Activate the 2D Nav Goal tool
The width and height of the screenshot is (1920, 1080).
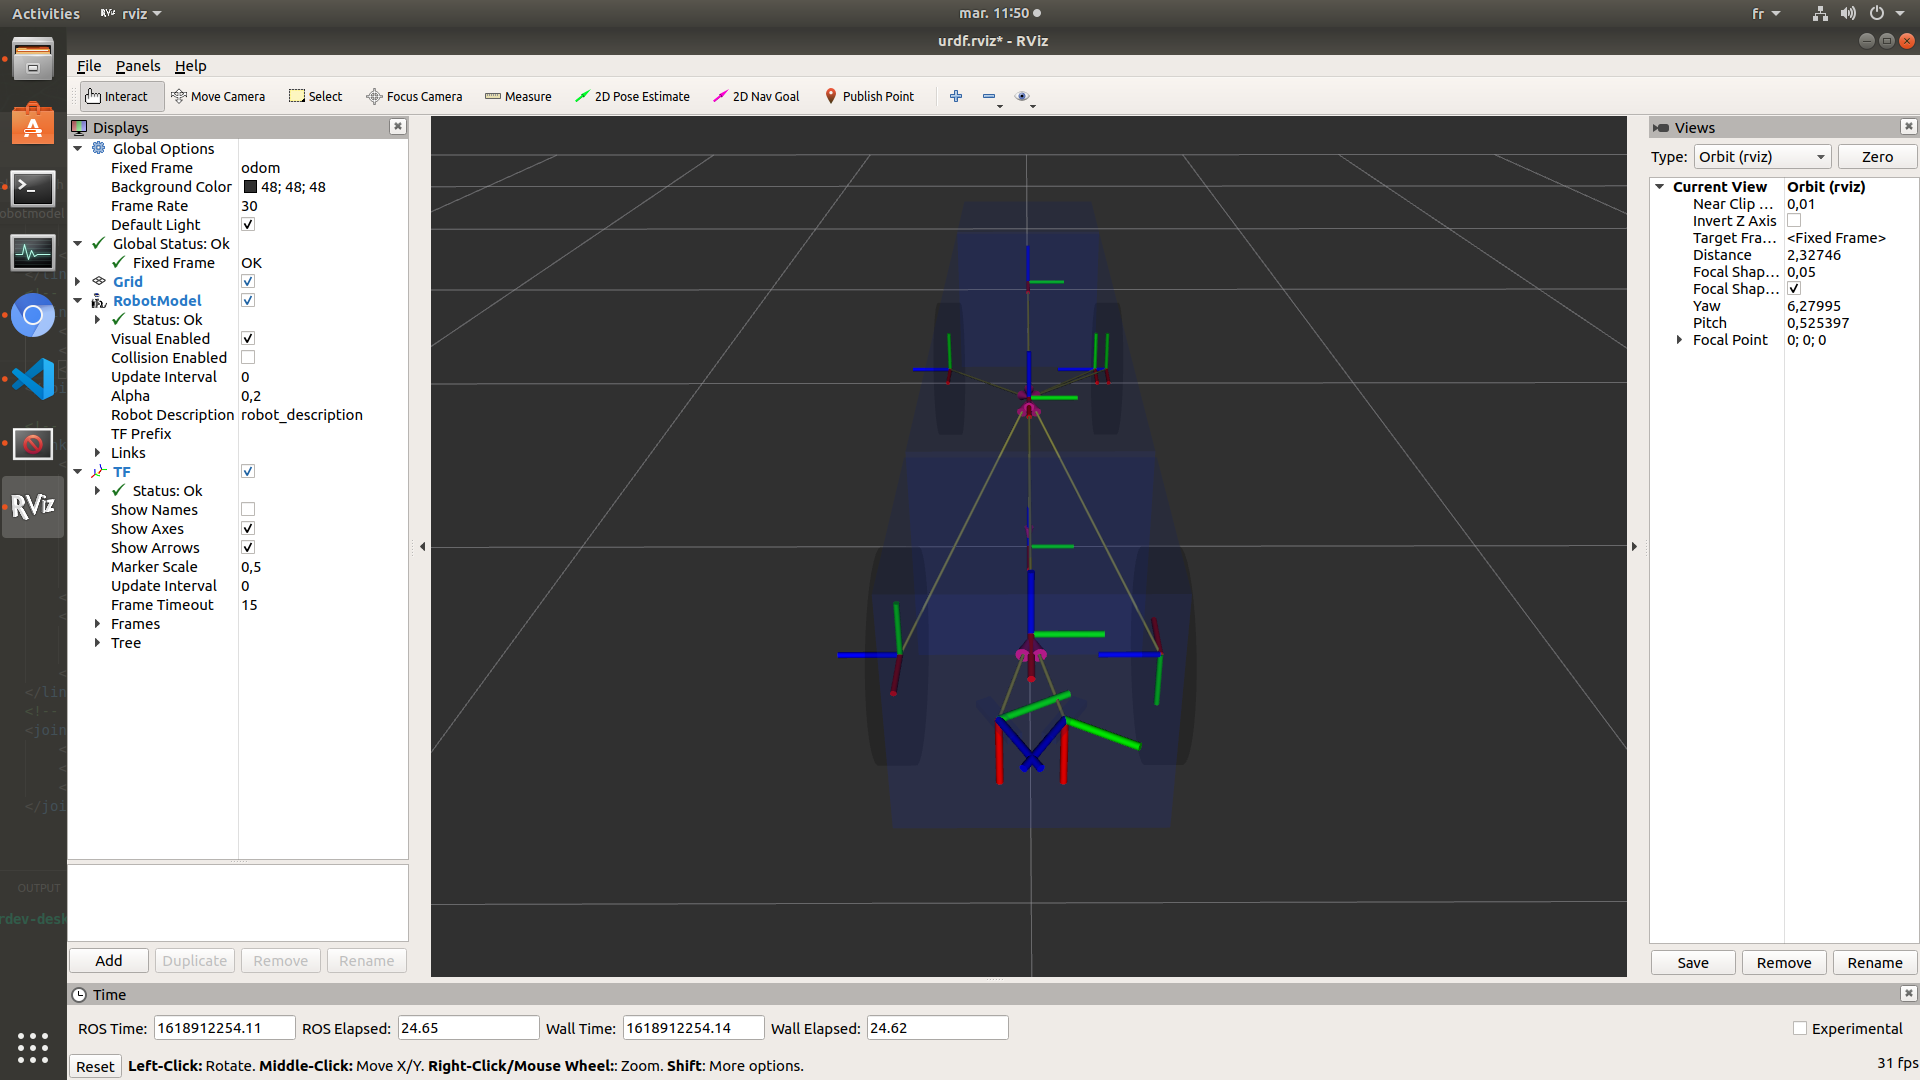(756, 96)
